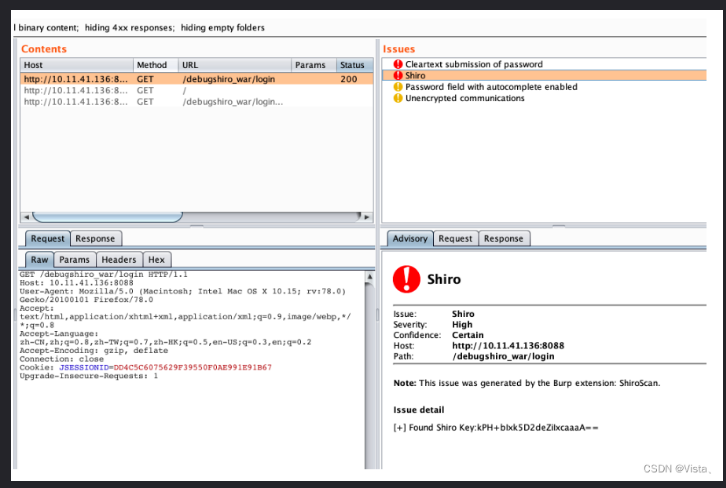Screen dimensions: 726x488
Task: Click the Confidence value Certain
Action: pos(468,335)
